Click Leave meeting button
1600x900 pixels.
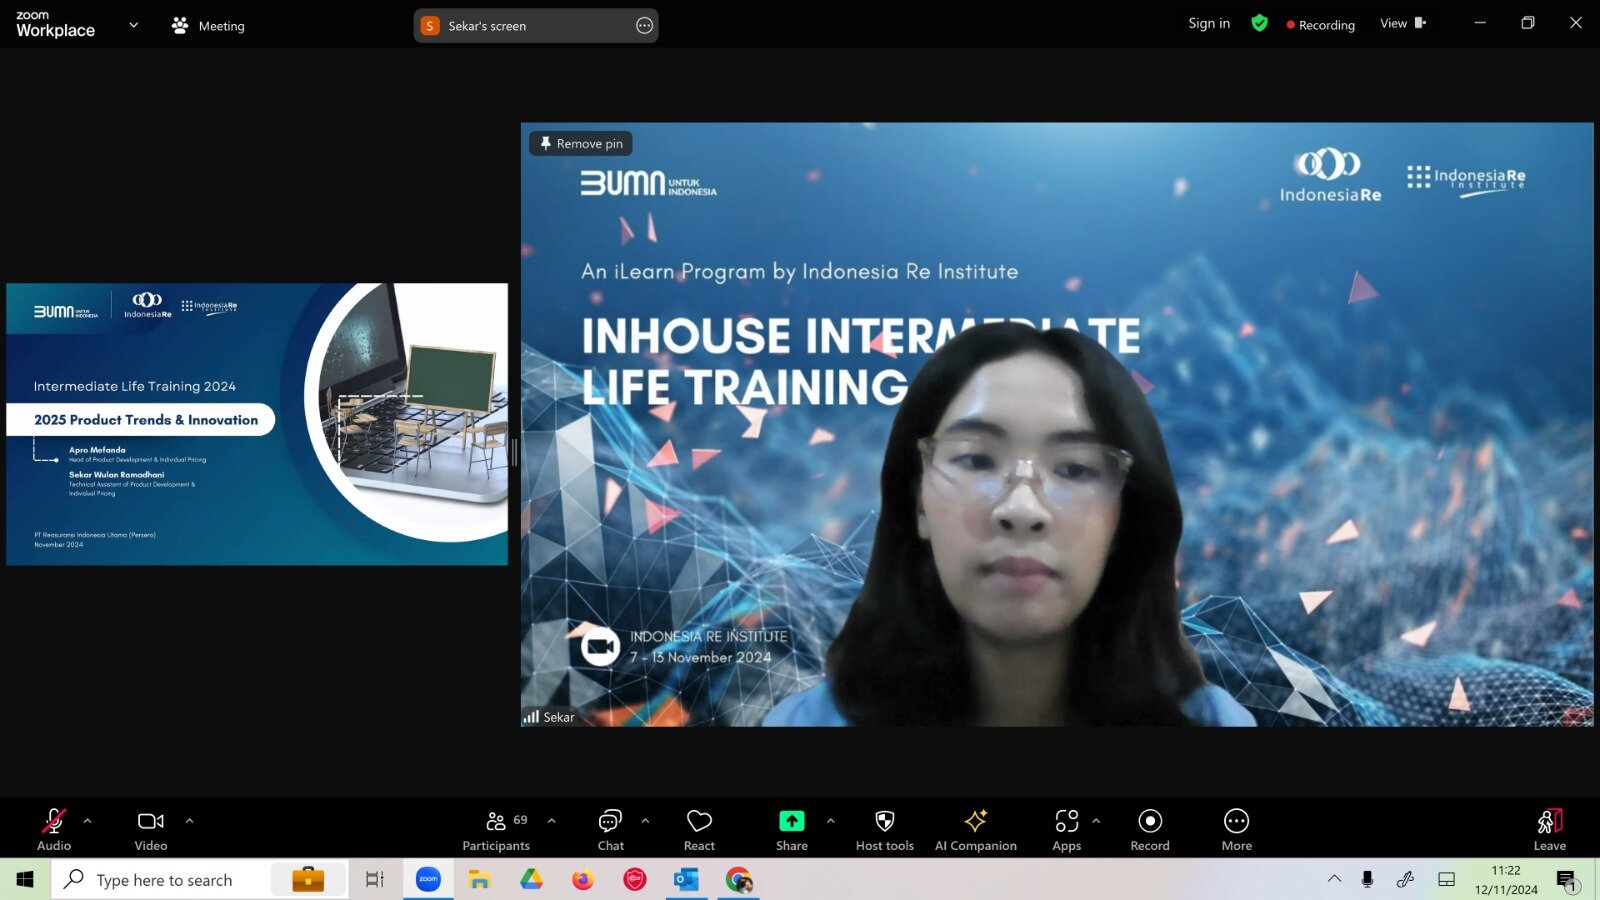[1550, 829]
